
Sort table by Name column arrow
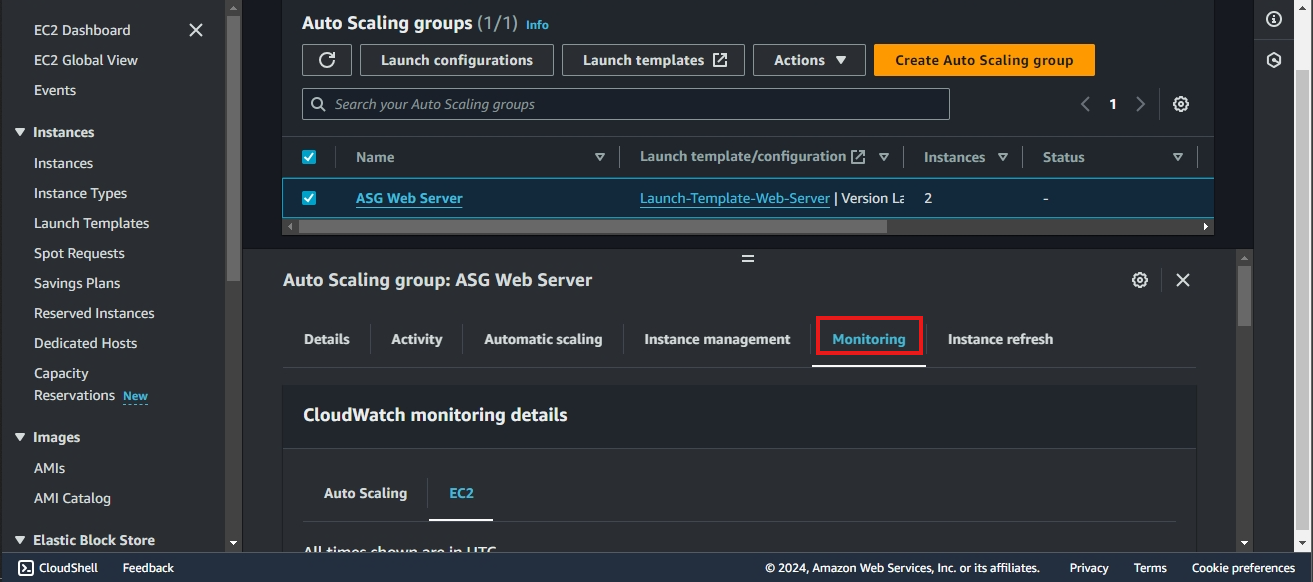tap(600, 157)
